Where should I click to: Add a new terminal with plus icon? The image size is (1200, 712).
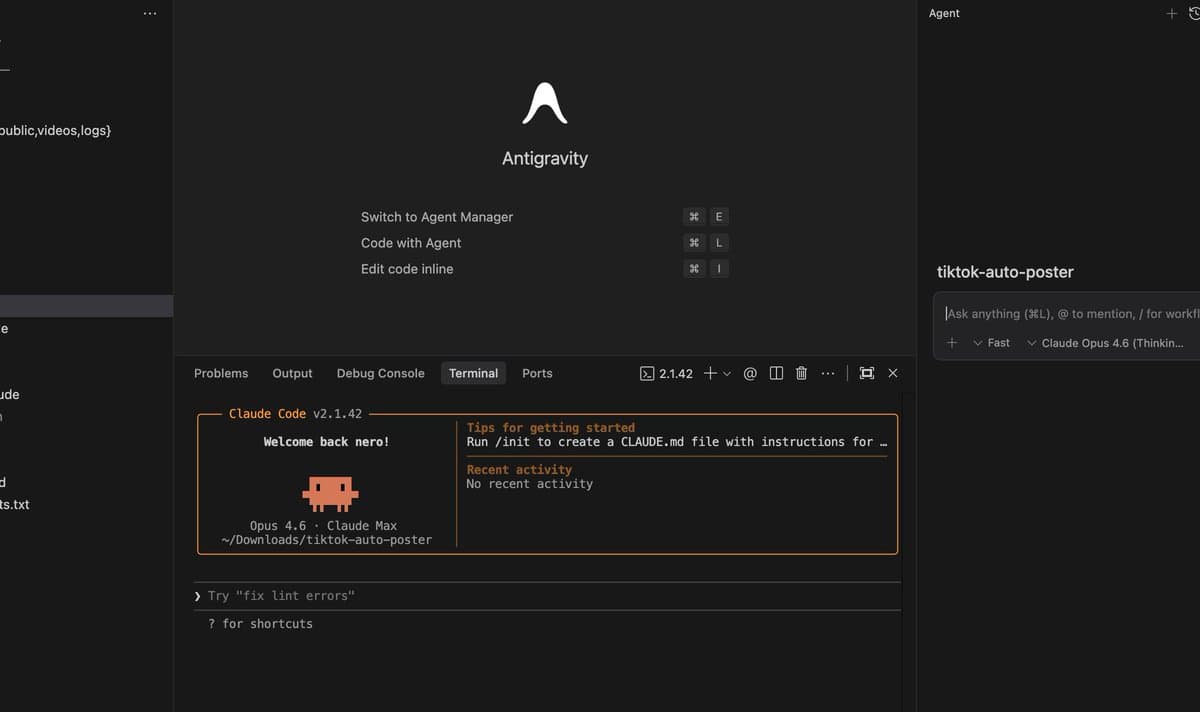(x=710, y=373)
